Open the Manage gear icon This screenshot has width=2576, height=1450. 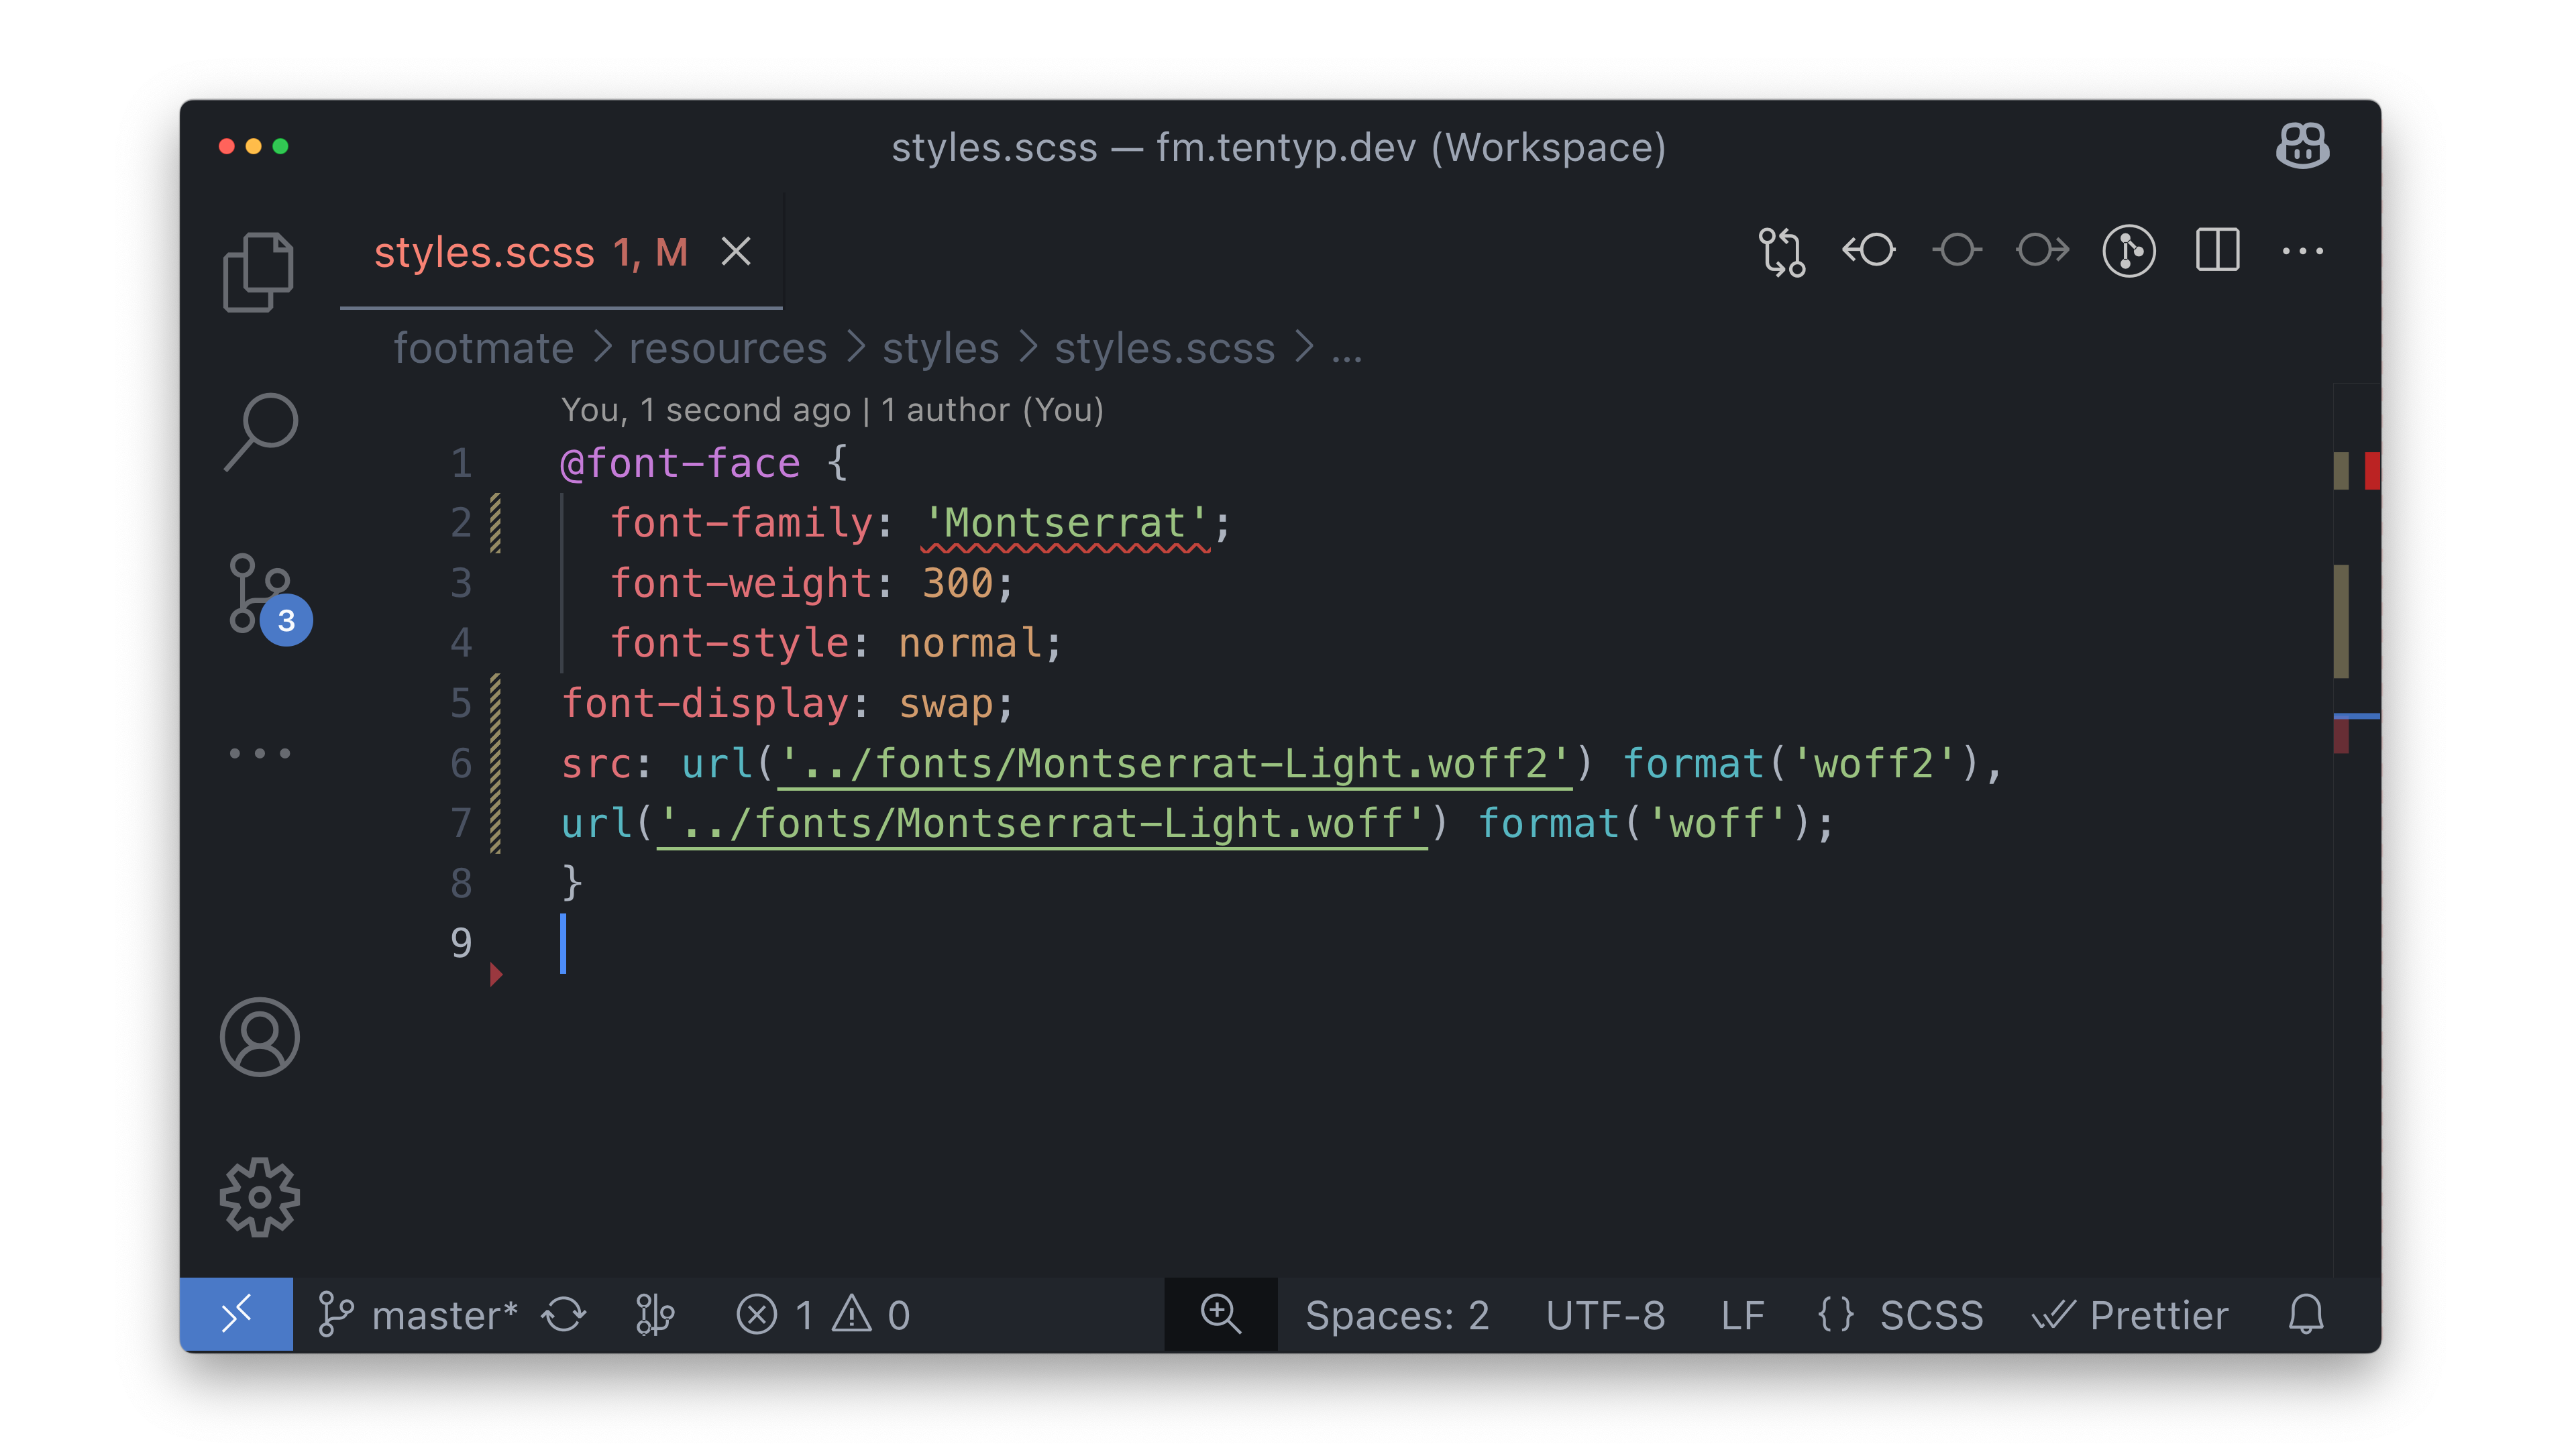[260, 1197]
